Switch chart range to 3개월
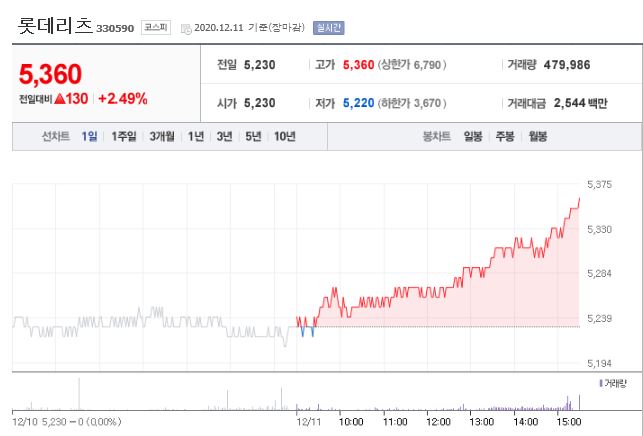The image size is (643, 436). 162,136
